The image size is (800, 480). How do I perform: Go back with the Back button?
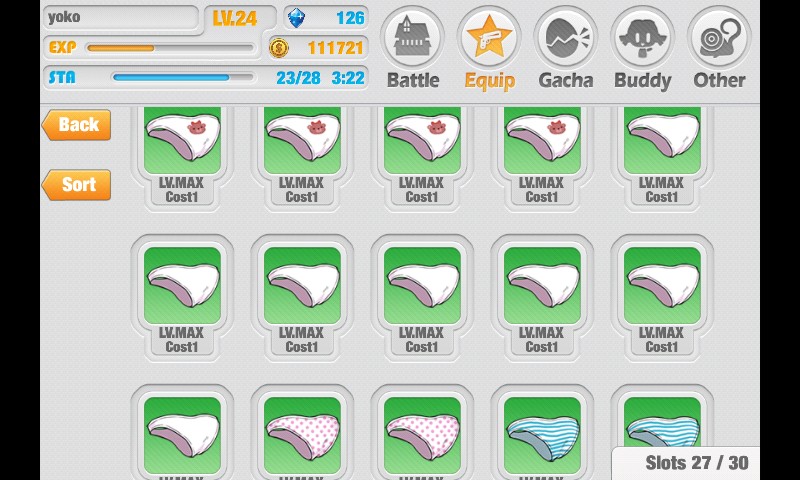(77, 124)
